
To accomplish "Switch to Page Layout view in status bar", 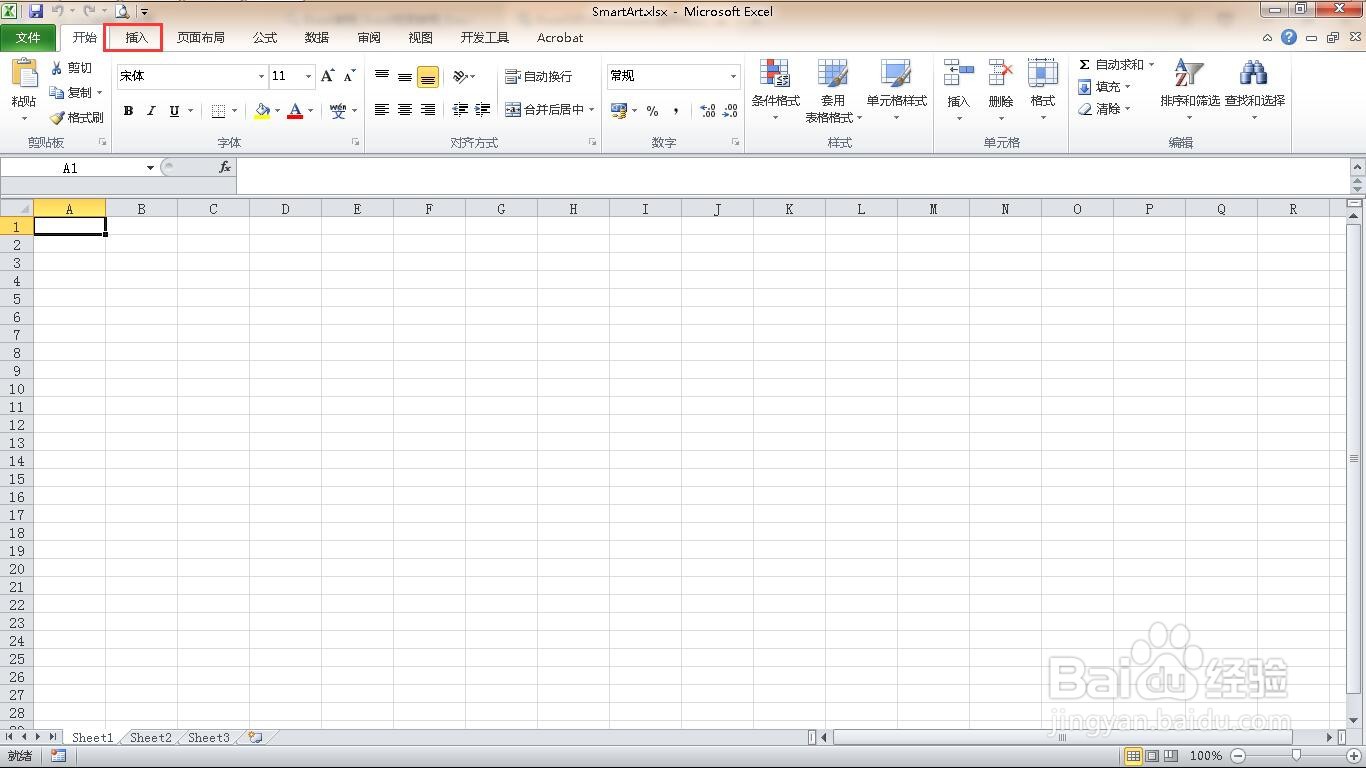I will pyautogui.click(x=1152, y=756).
